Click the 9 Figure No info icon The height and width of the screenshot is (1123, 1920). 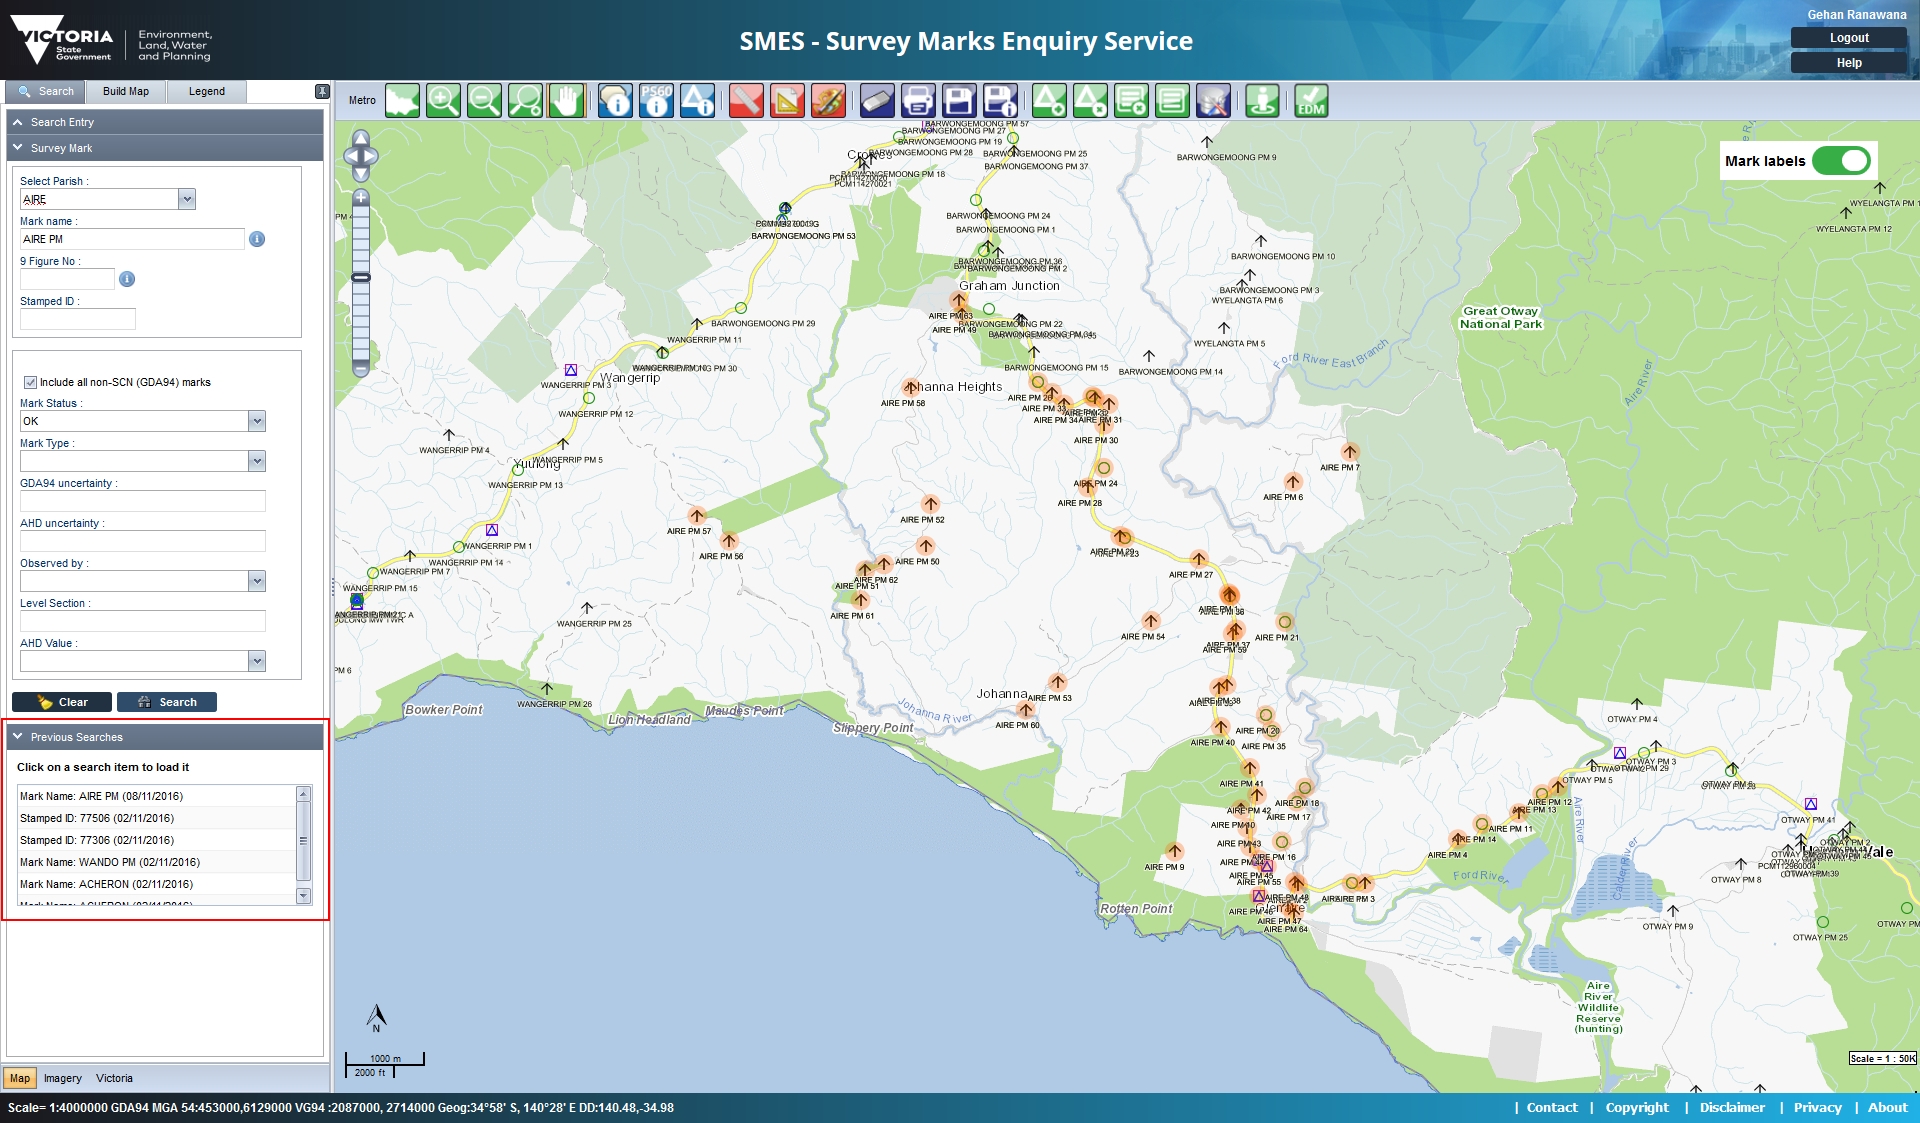coord(127,279)
